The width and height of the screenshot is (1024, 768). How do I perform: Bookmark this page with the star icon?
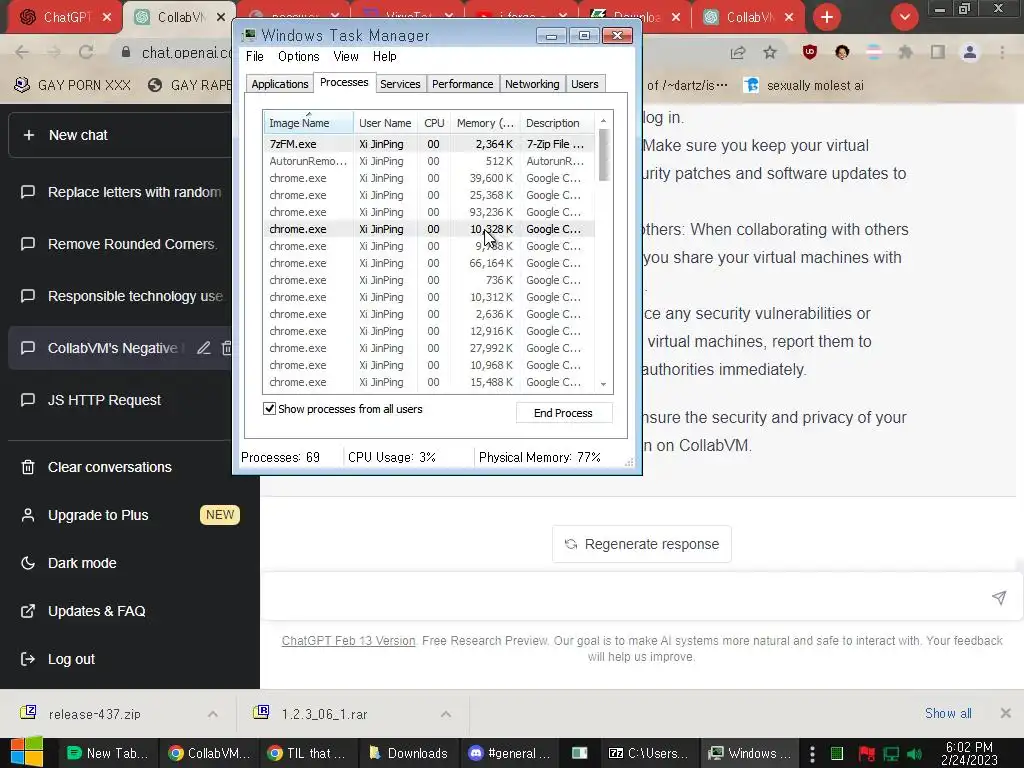[x=771, y=53]
